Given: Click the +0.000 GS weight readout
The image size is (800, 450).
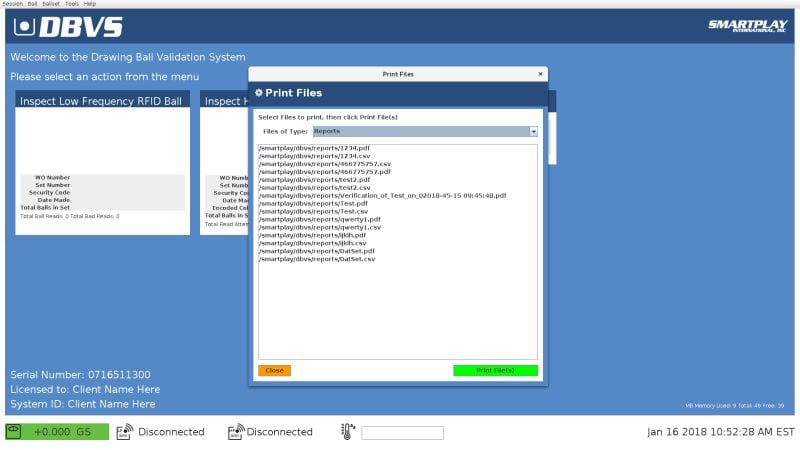Looking at the screenshot, I should [x=62, y=432].
